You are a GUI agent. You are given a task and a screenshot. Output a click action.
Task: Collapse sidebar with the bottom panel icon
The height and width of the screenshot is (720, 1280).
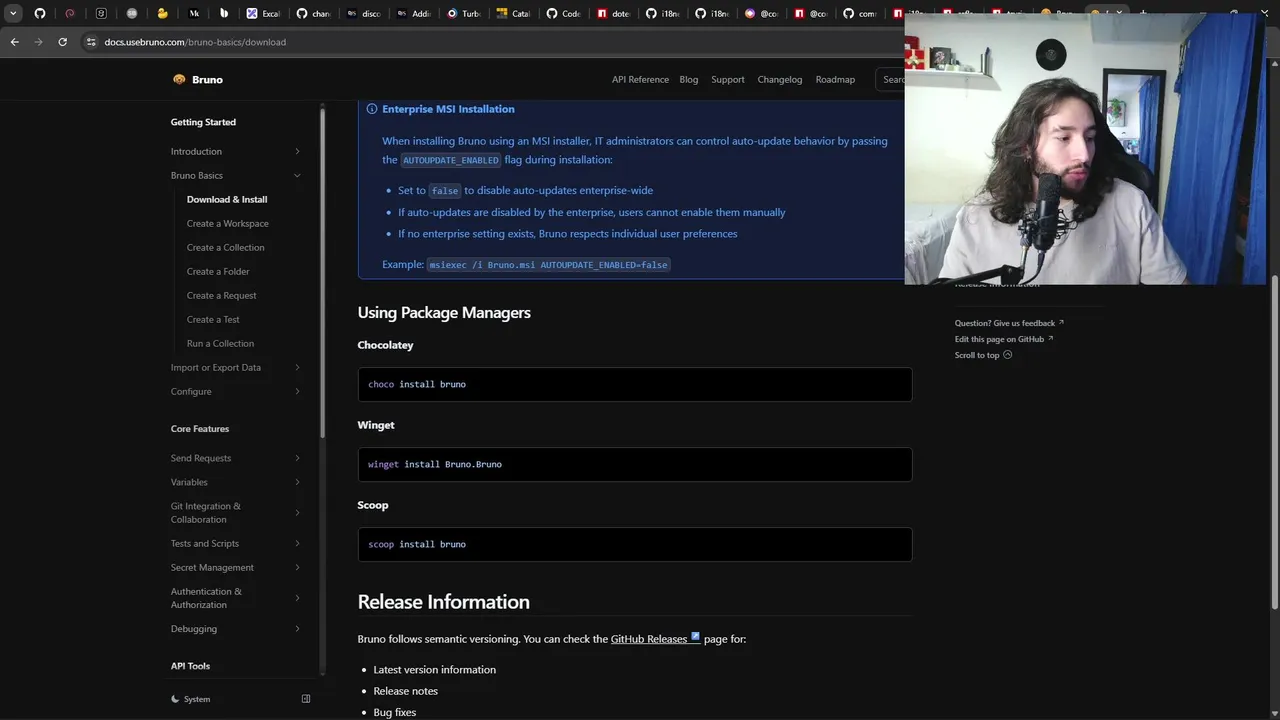(x=306, y=699)
